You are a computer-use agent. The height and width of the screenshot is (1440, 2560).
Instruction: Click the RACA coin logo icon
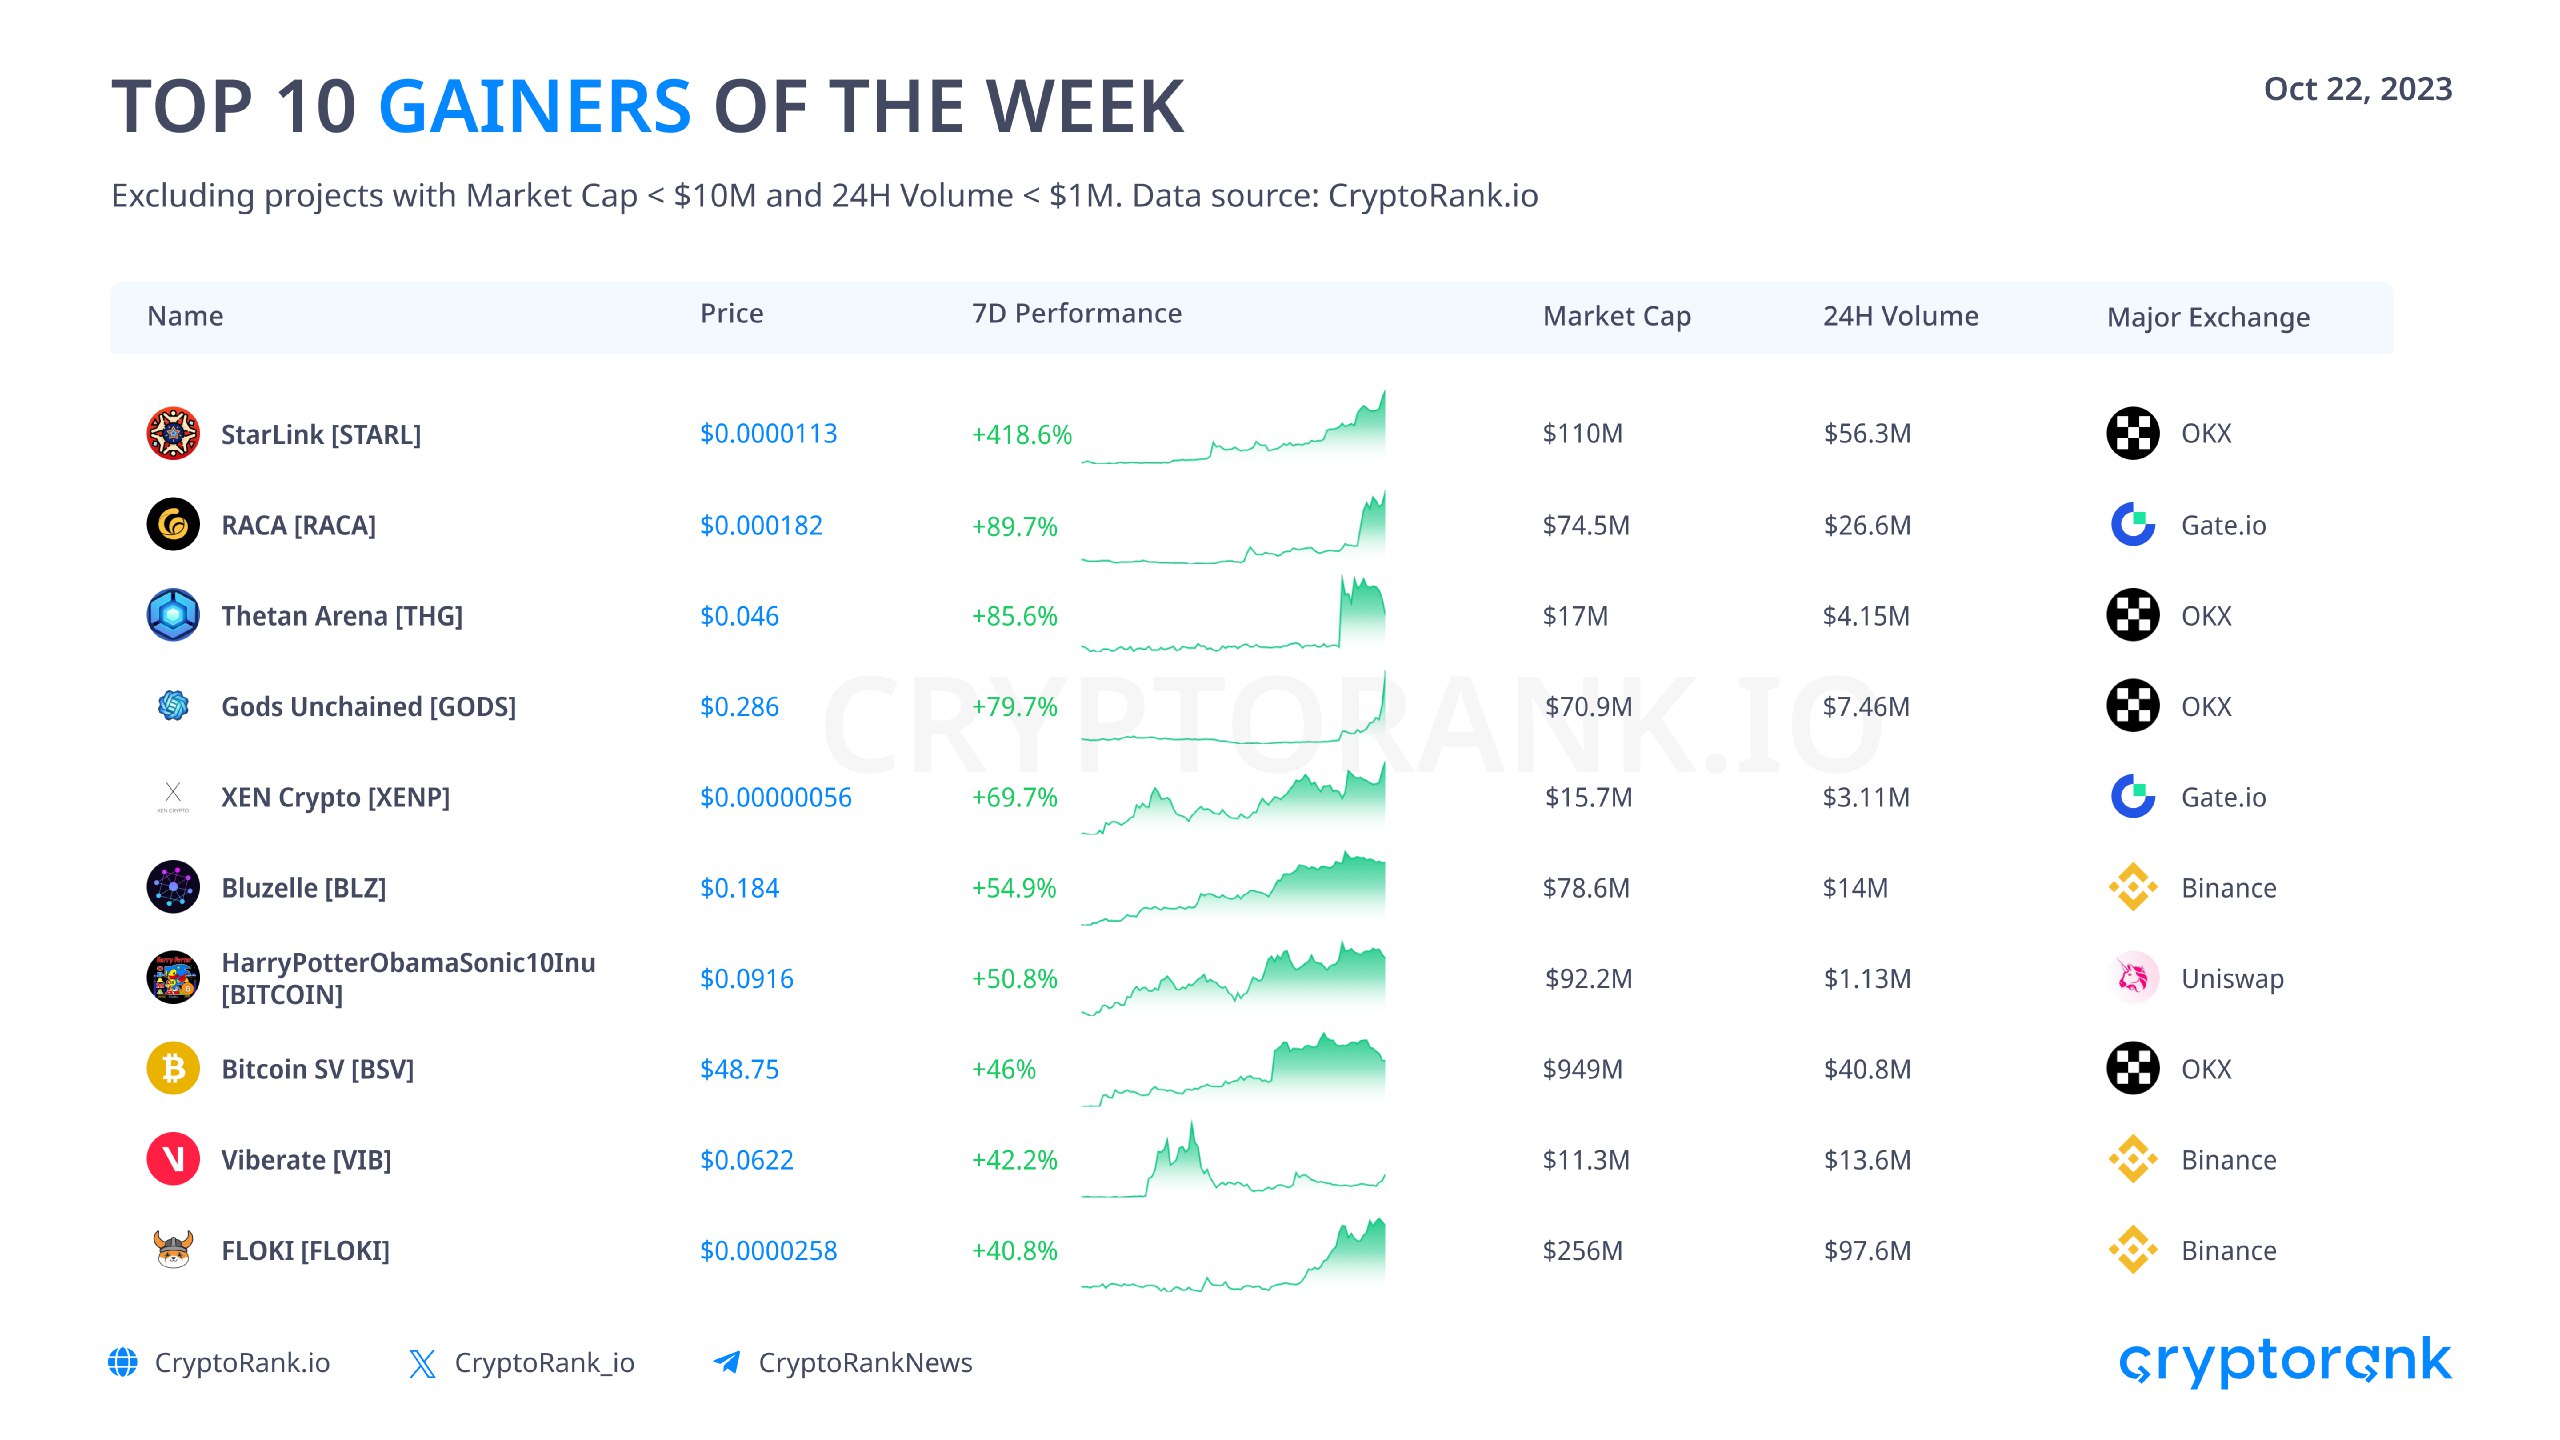tap(173, 525)
